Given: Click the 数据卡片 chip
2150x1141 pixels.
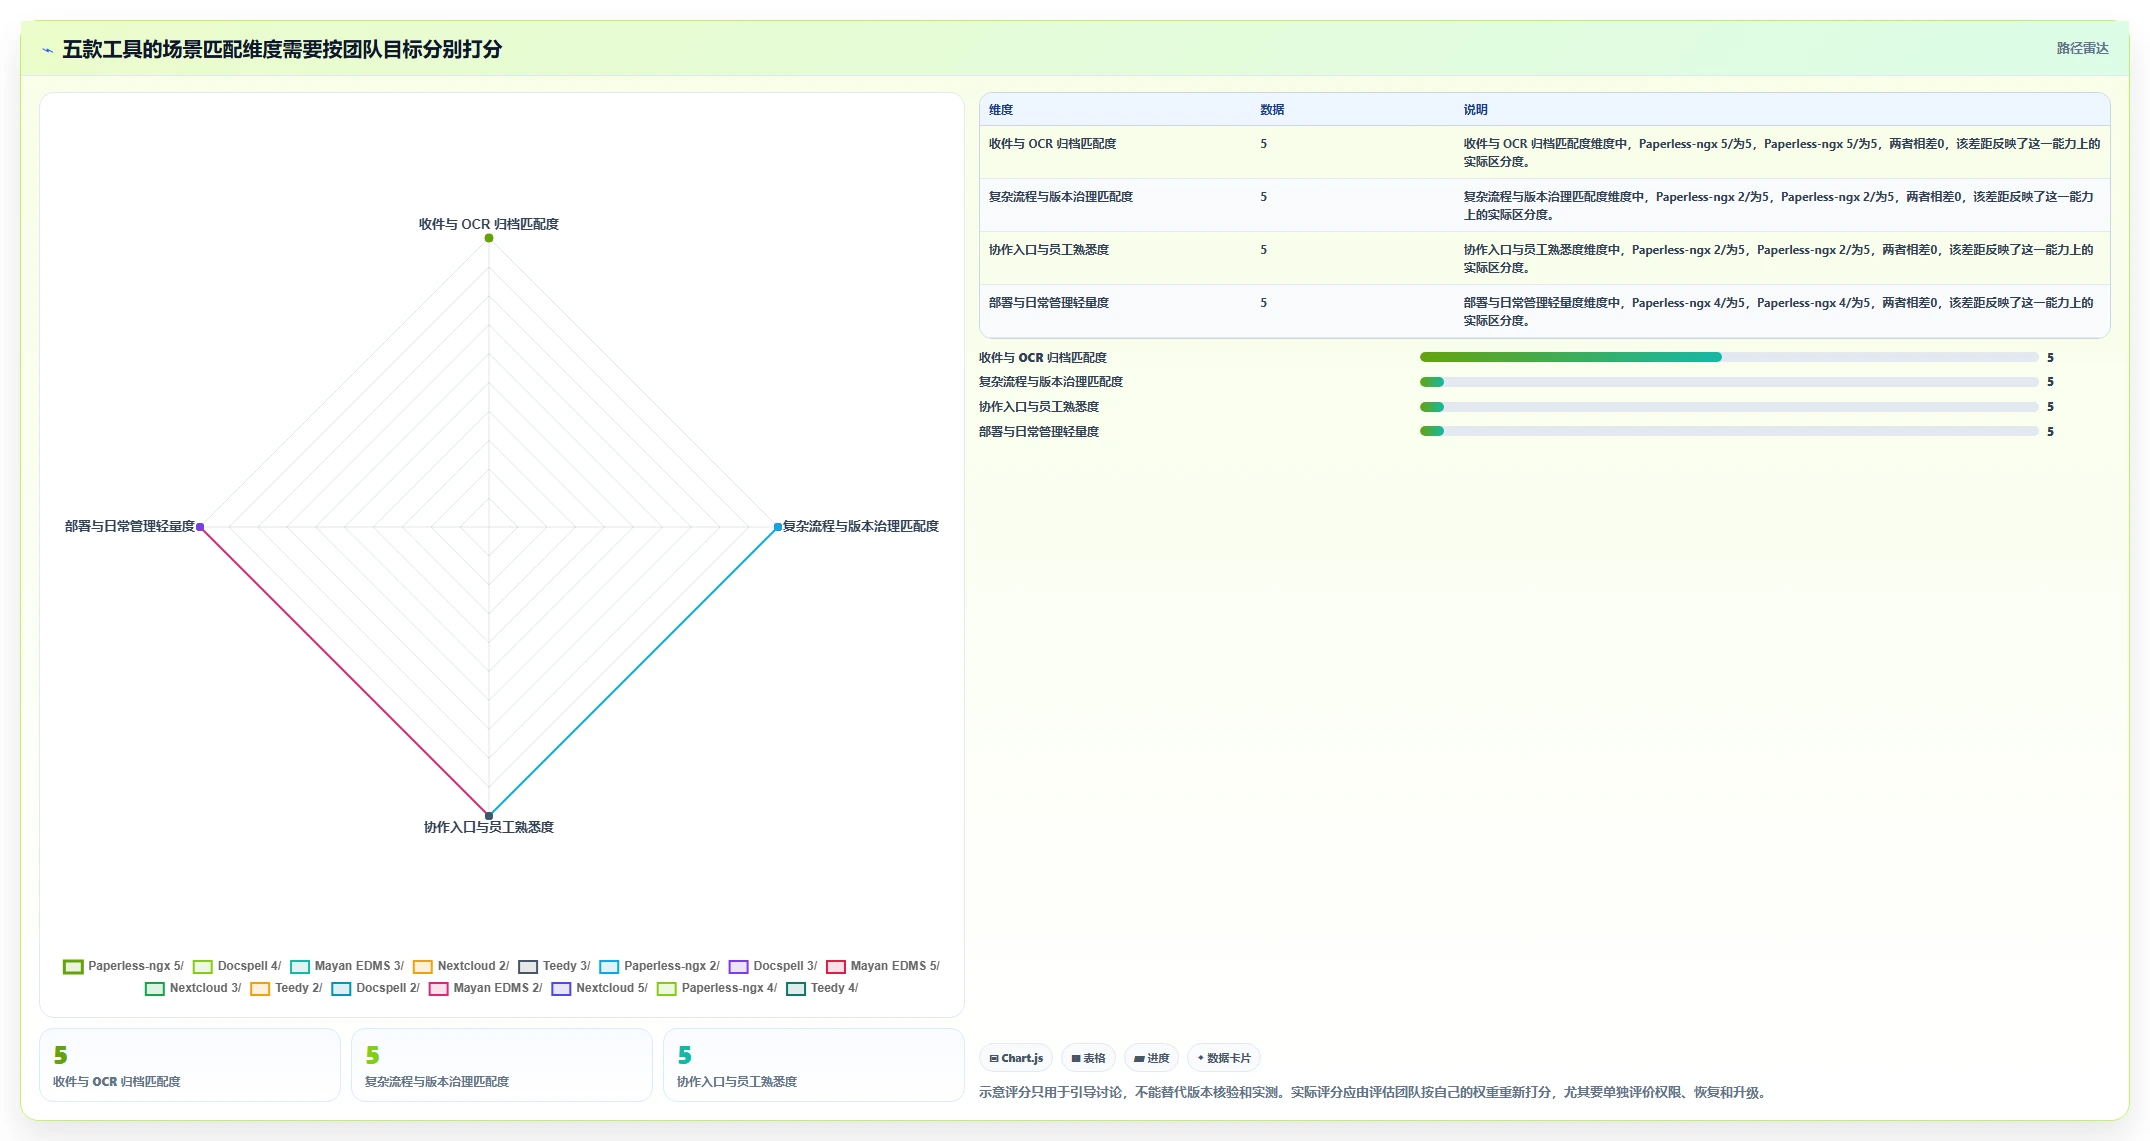Looking at the screenshot, I should coord(1223,1058).
